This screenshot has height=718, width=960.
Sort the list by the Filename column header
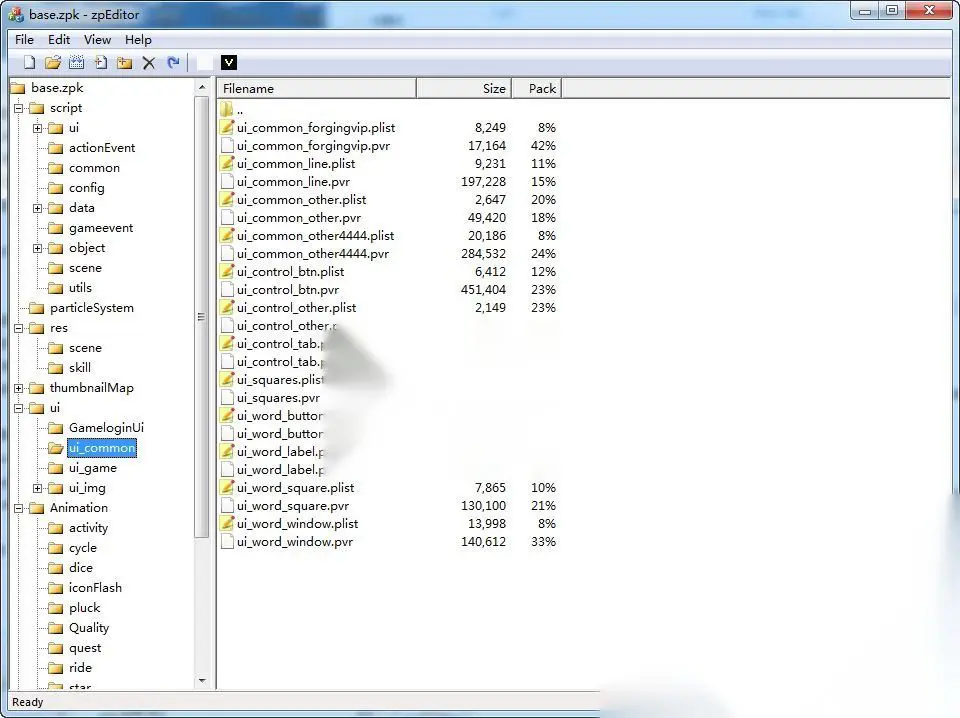tap(317, 89)
